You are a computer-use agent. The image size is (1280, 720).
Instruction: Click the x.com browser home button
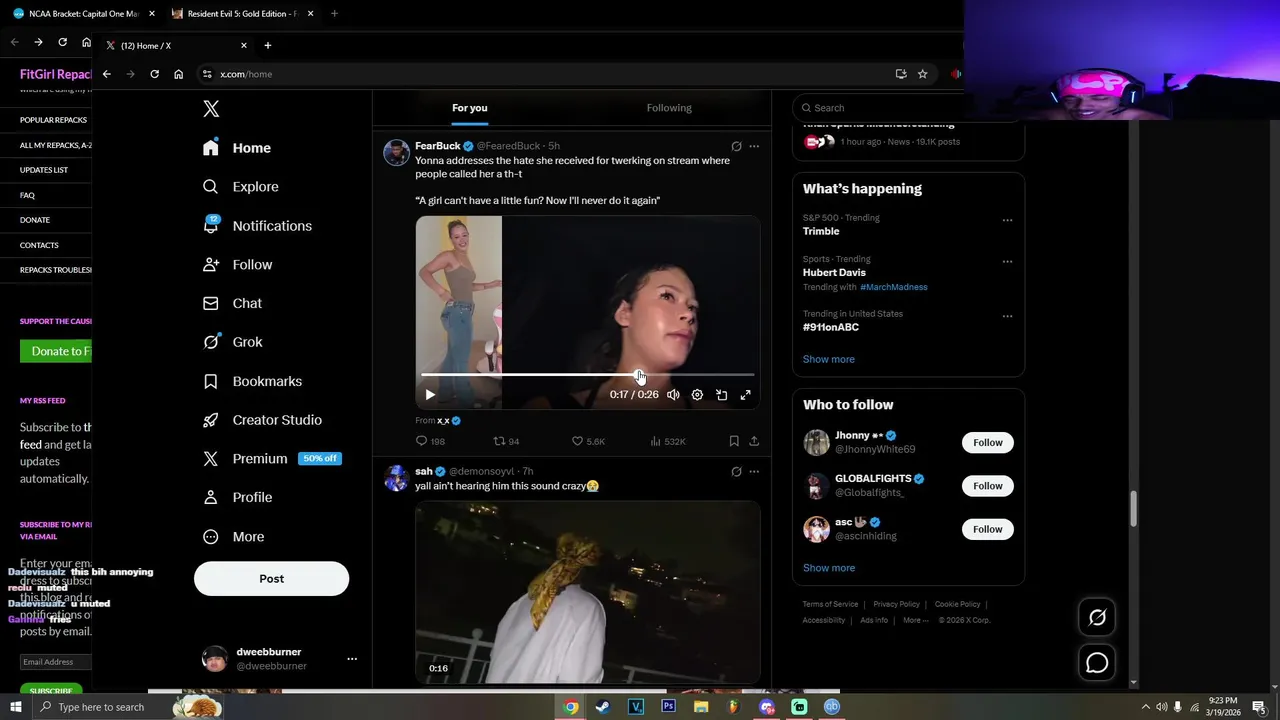pyautogui.click(x=178, y=74)
